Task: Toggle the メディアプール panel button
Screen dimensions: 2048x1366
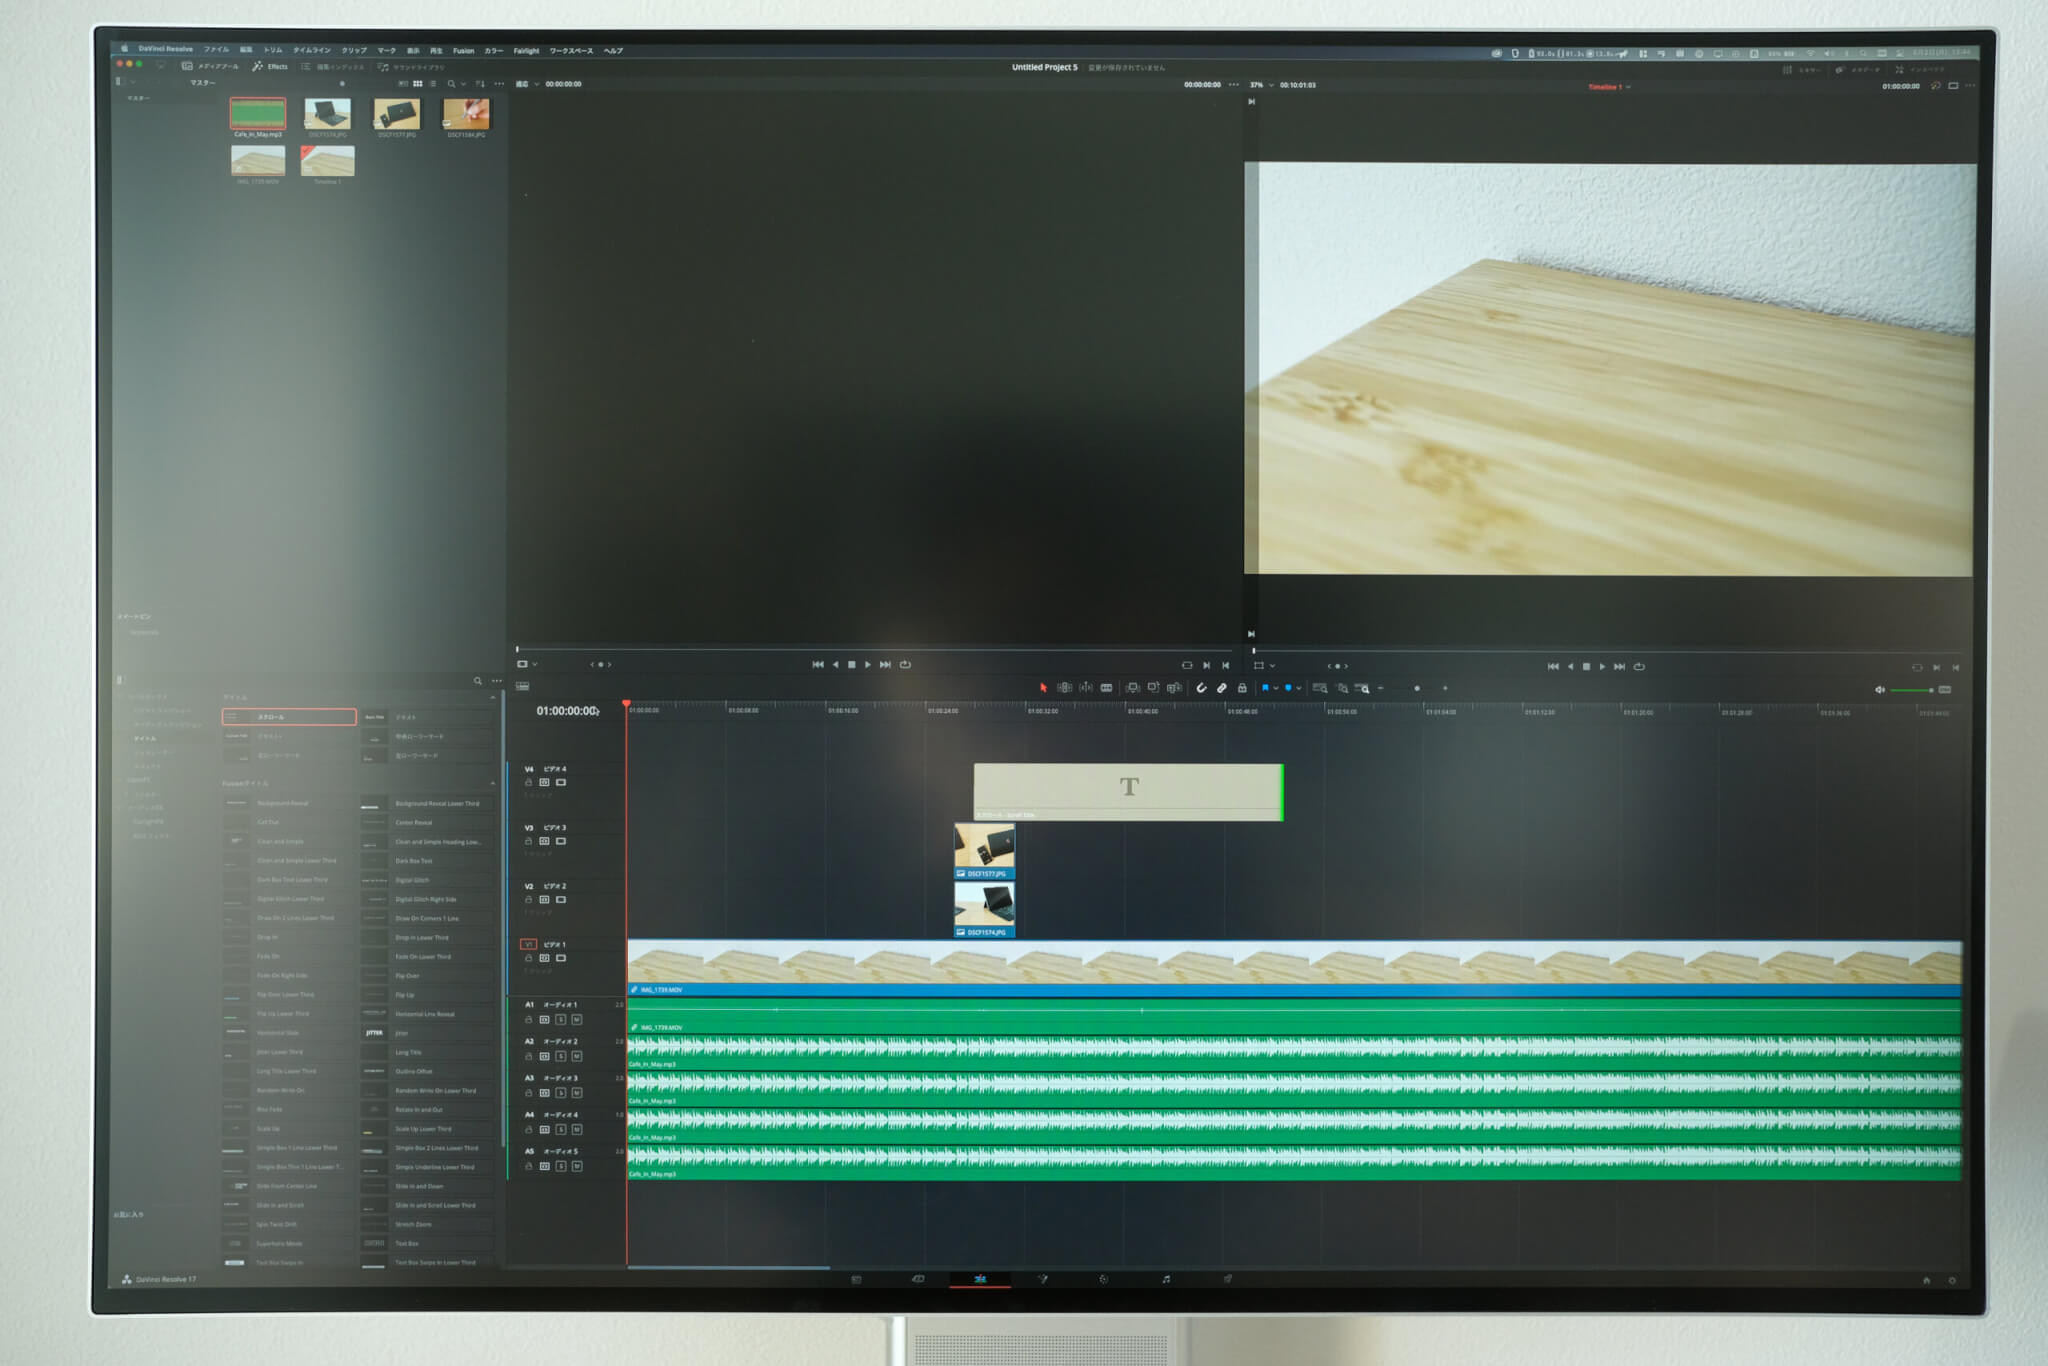Action: (211, 66)
